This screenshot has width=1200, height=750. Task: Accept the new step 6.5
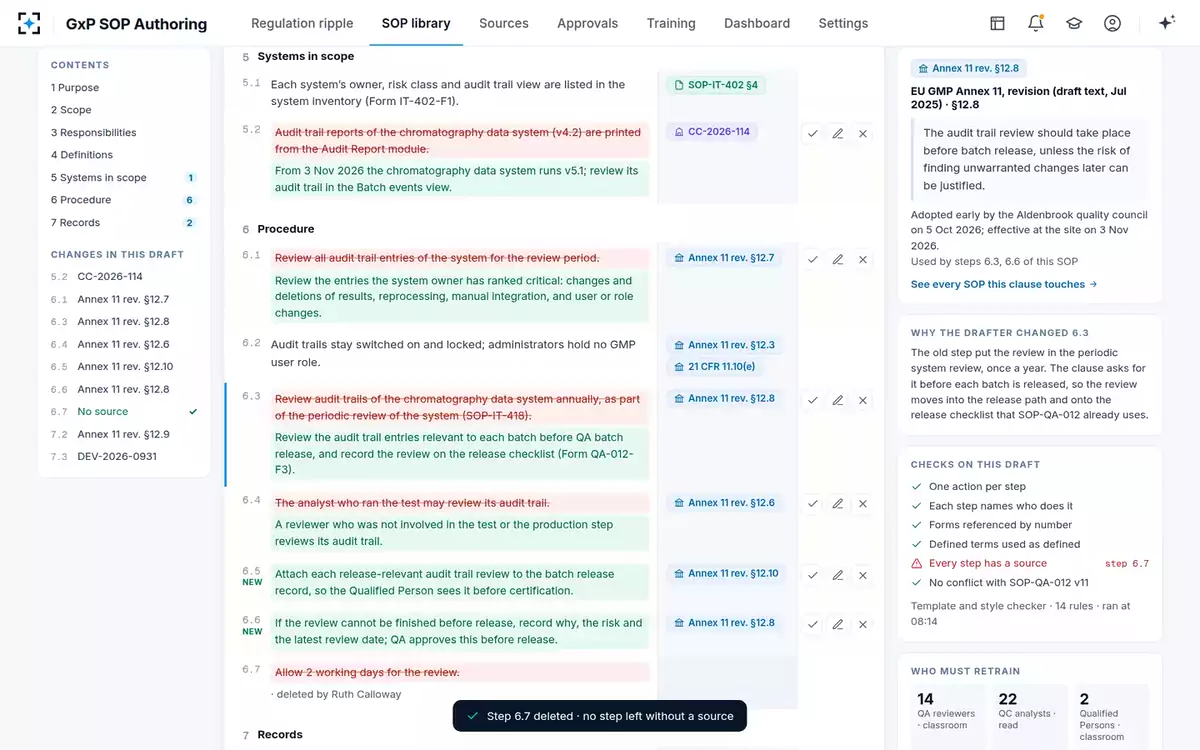click(x=813, y=575)
